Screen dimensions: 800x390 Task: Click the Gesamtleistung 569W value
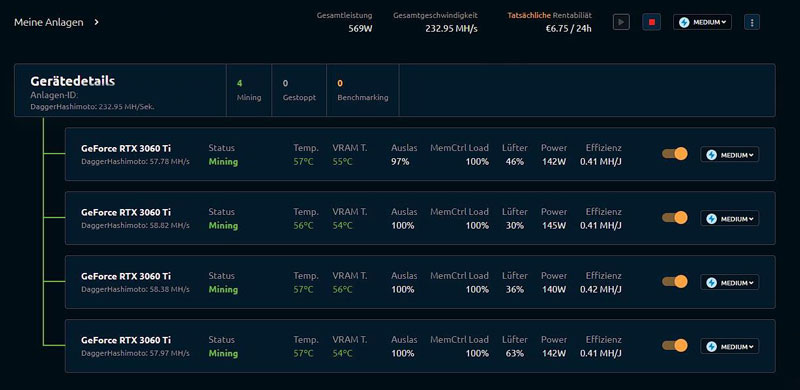[360, 29]
